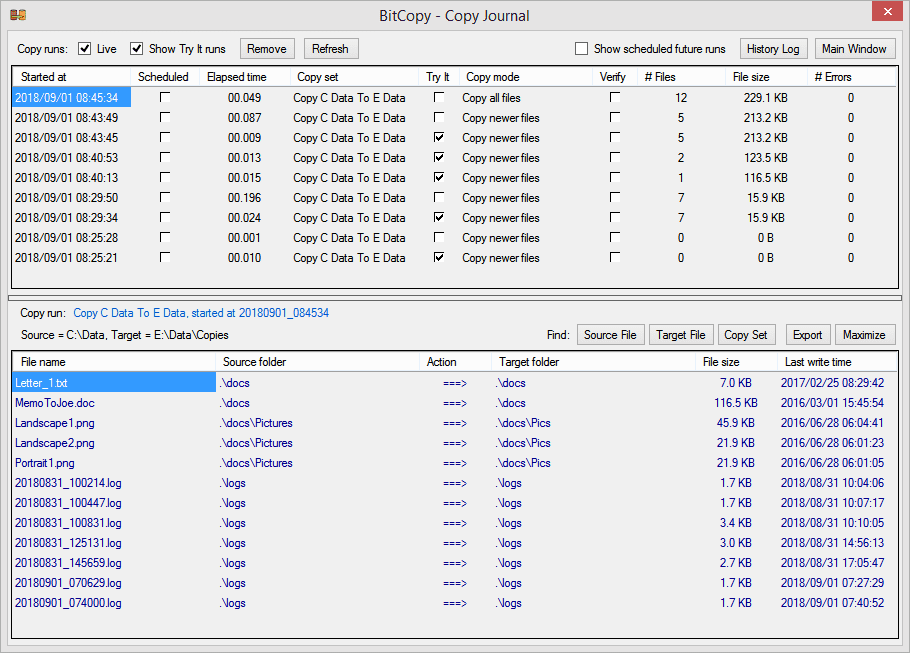This screenshot has width=910, height=653.
Task: Uncheck the Live copy runs checkbox
Action: point(85,49)
